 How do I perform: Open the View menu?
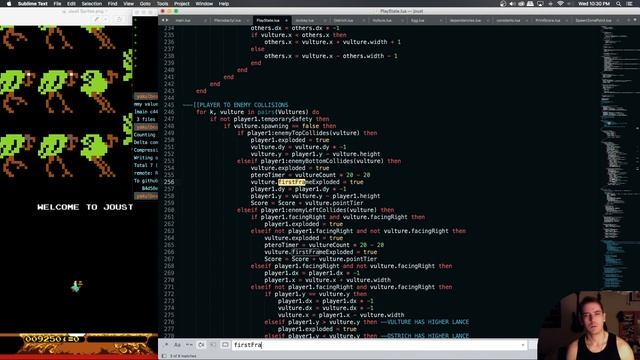[129, 4]
